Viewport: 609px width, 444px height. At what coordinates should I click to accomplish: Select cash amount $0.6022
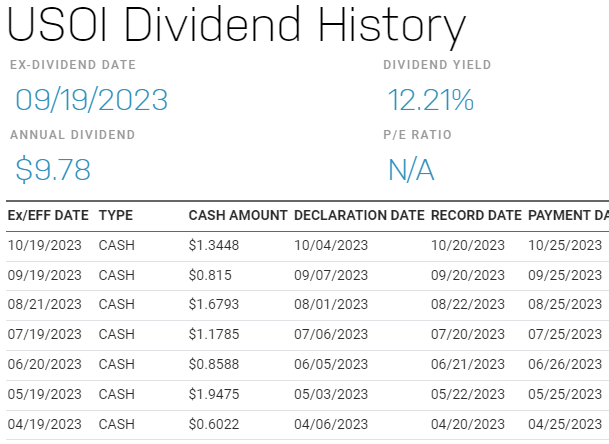click(214, 424)
